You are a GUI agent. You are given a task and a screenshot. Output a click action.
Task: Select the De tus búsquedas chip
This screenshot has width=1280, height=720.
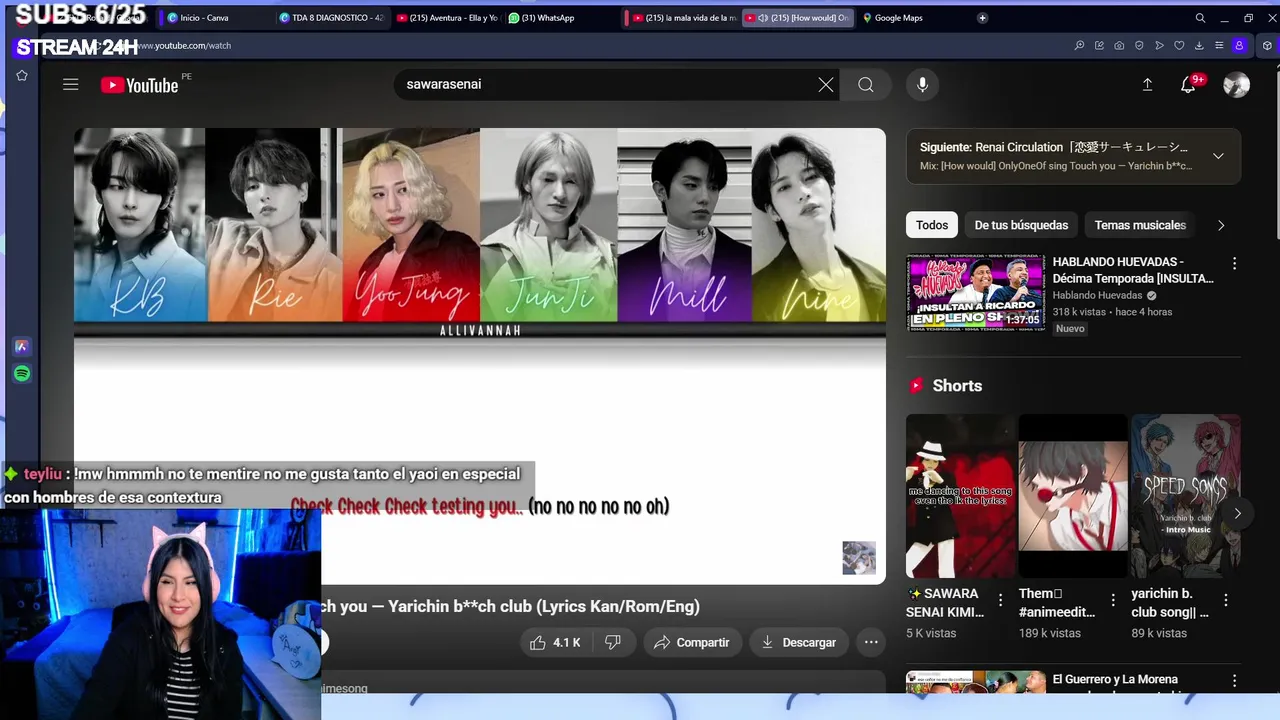click(x=1021, y=225)
